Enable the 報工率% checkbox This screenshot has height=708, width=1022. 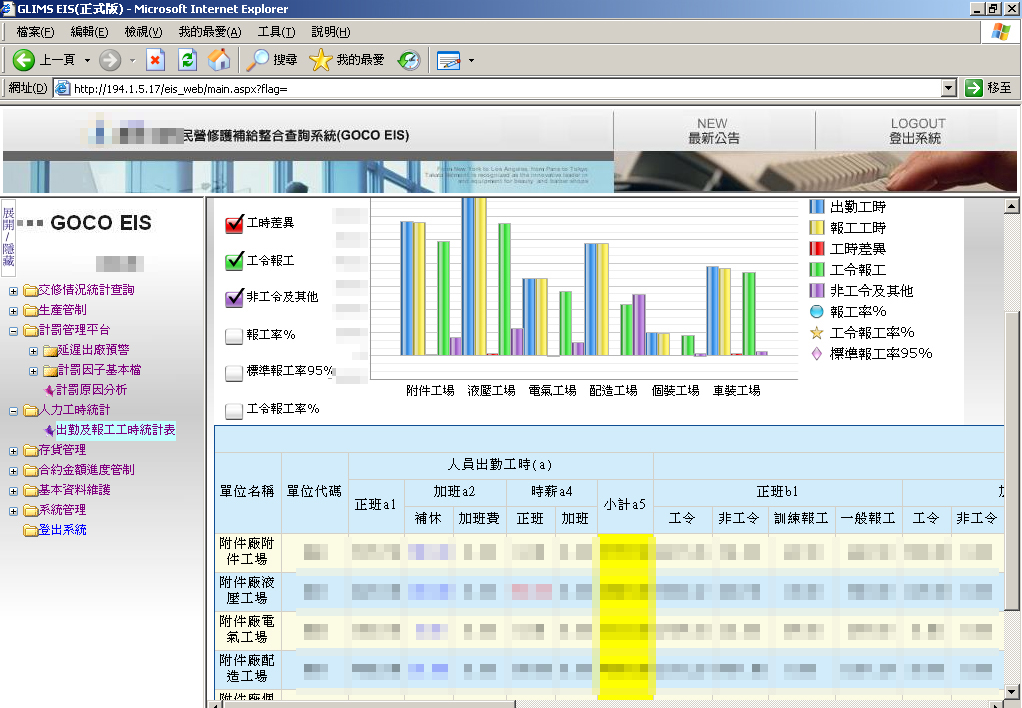(235, 336)
